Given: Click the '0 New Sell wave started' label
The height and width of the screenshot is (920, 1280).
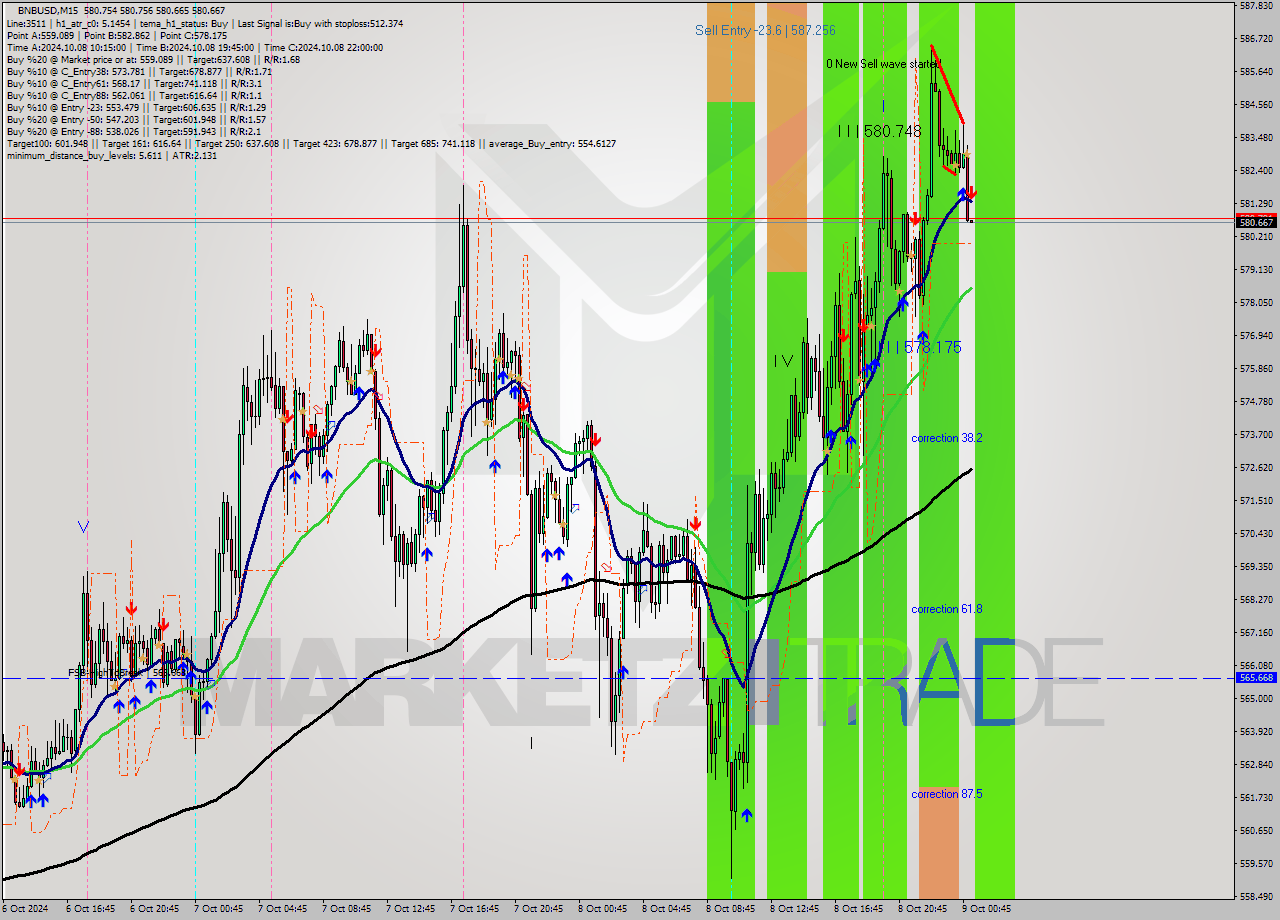Looking at the screenshot, I should [x=883, y=63].
